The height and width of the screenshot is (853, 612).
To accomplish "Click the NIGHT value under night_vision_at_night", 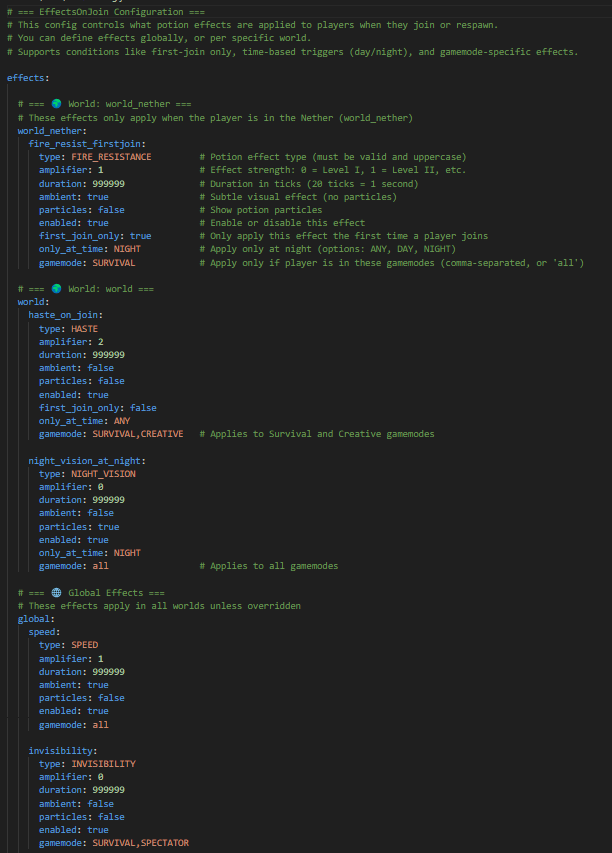I will [x=127, y=553].
